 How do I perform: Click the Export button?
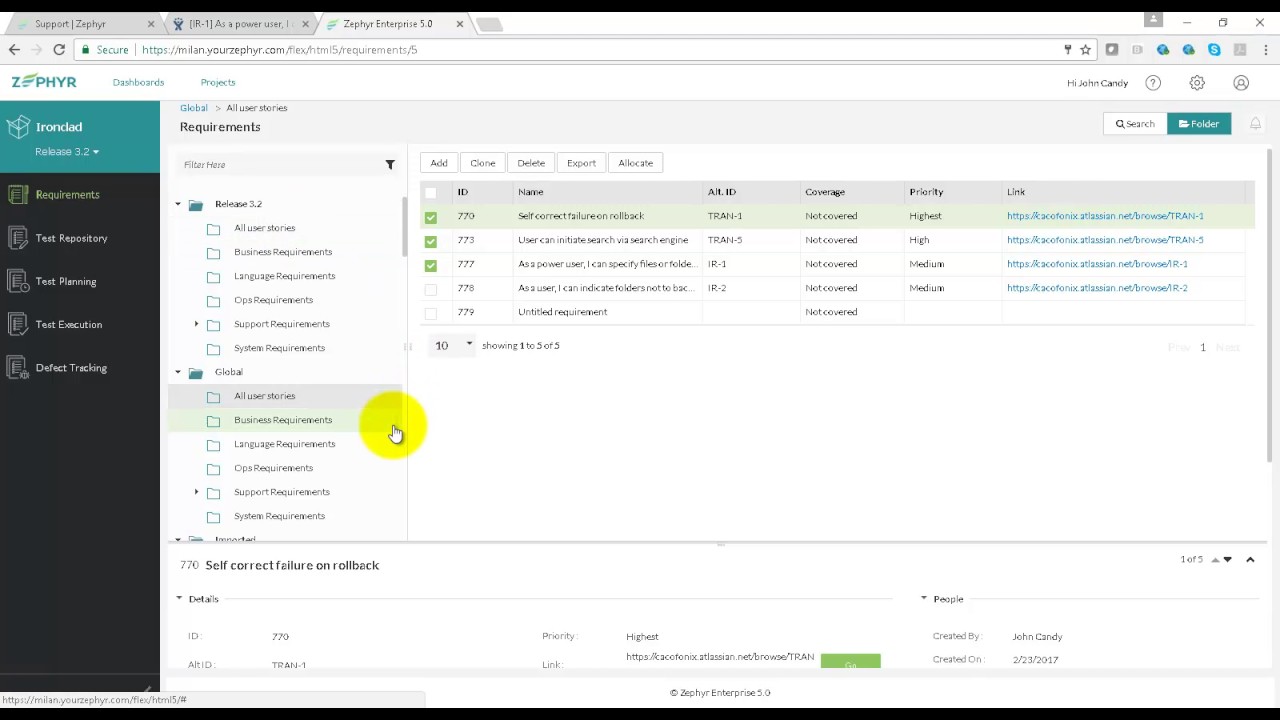[581, 163]
